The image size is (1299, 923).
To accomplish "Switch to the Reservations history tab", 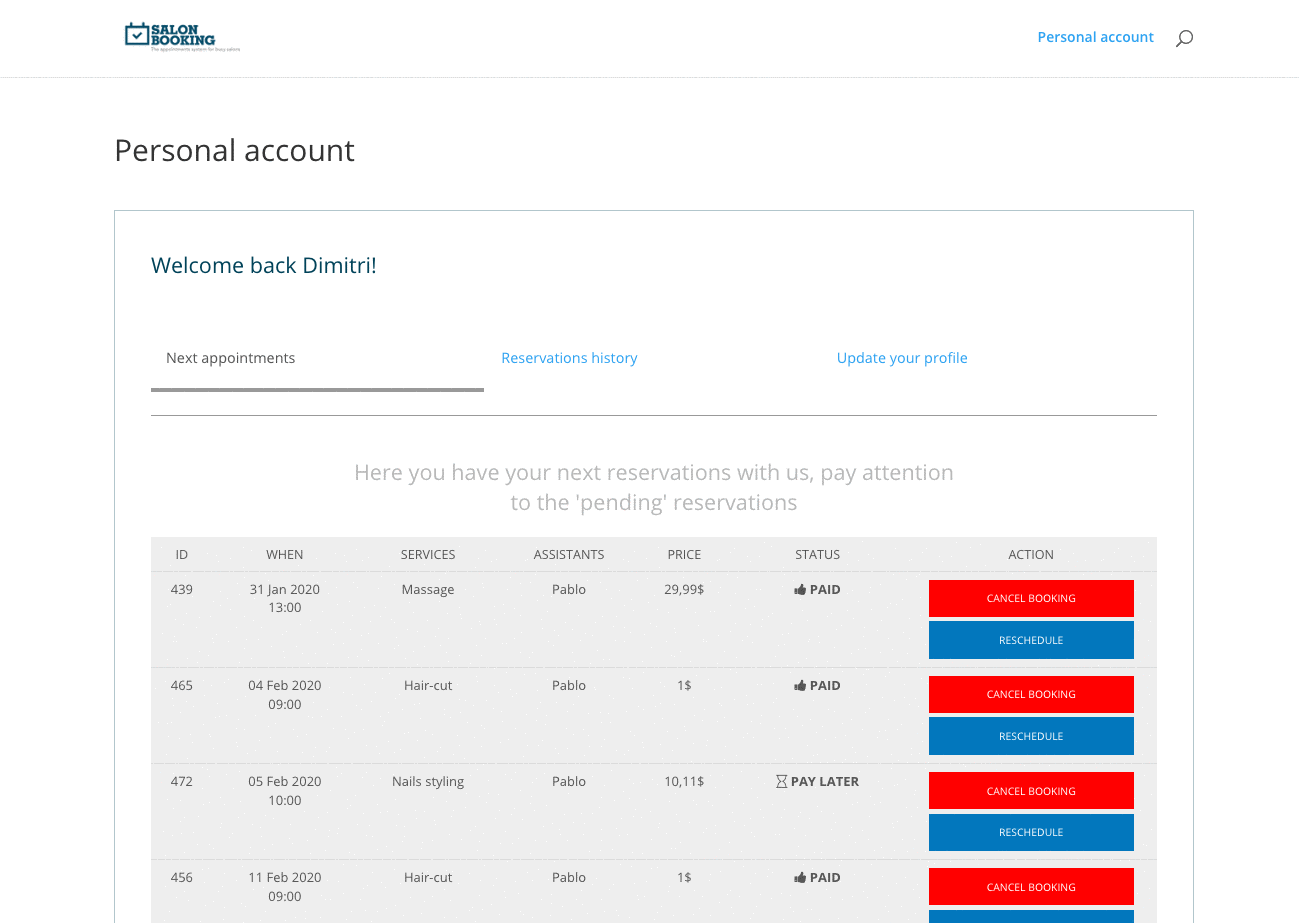I will tap(569, 358).
